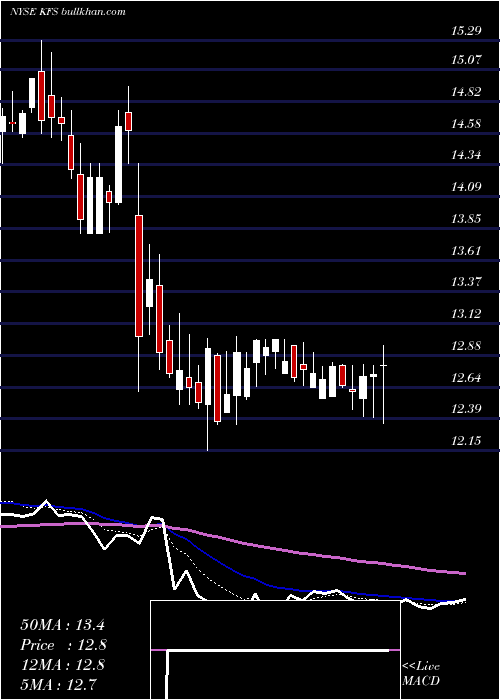Click the 12.64 price axis label
Screen dimensions: 500x700
(467, 378)
